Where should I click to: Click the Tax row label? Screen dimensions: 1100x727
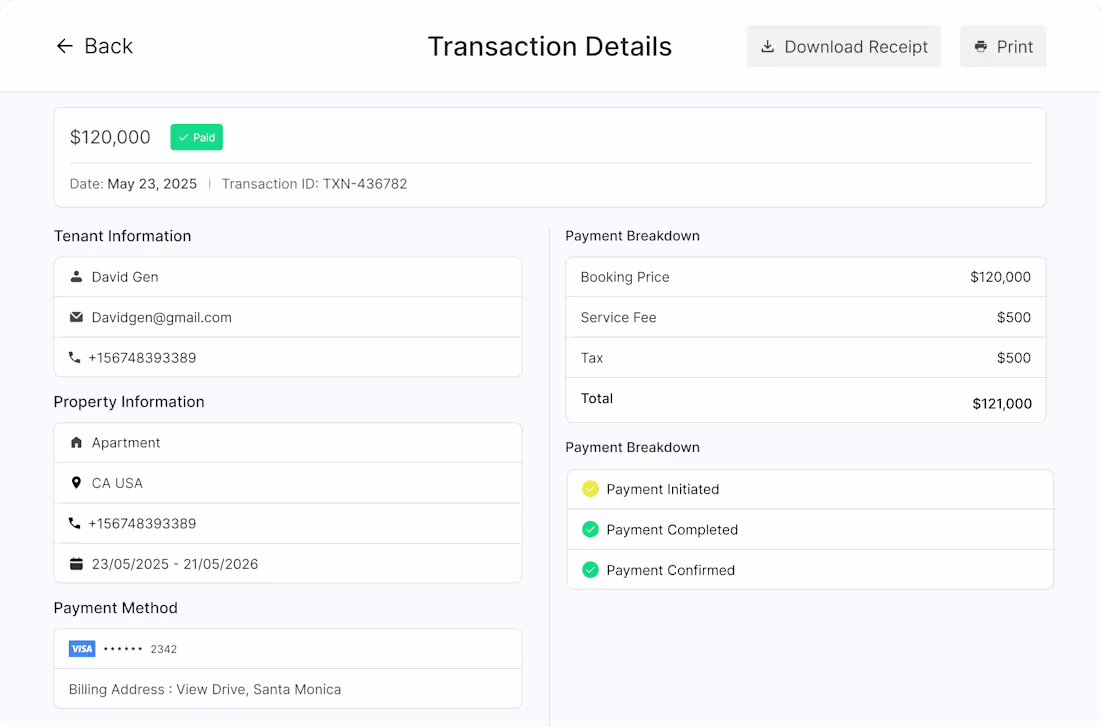pyautogui.click(x=592, y=358)
